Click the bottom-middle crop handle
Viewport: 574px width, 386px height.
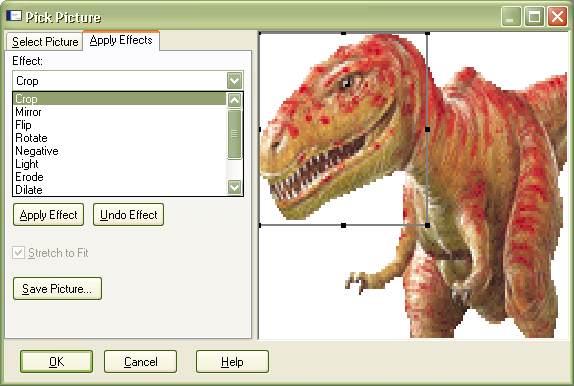(343, 225)
